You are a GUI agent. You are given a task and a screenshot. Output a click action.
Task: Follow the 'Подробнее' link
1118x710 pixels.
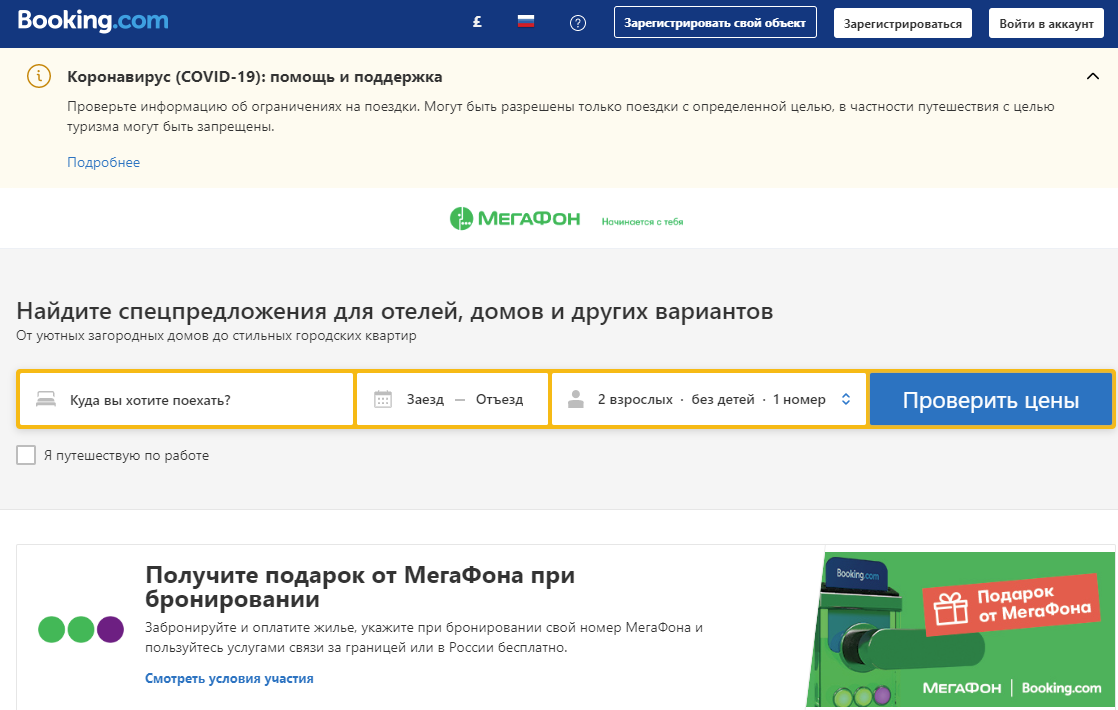tap(103, 163)
